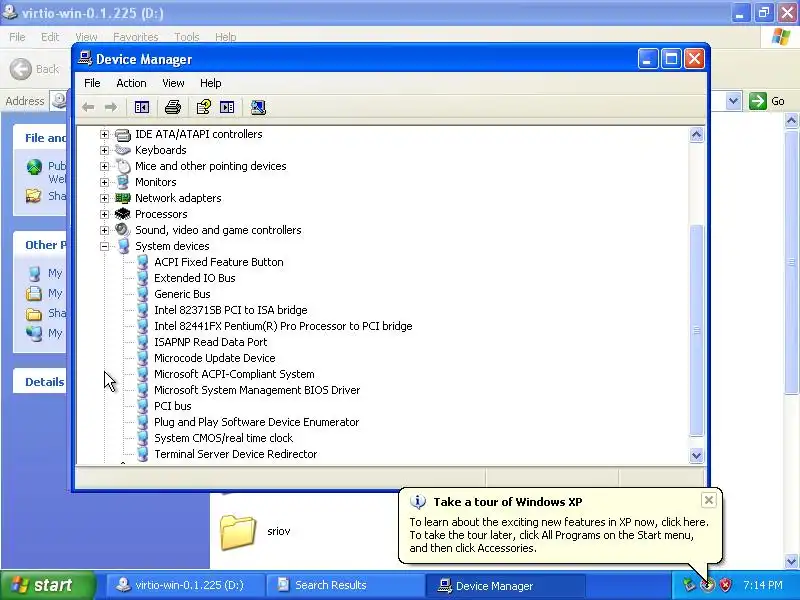Select the Monitors category icon
This screenshot has width=800, height=600.
point(123,182)
